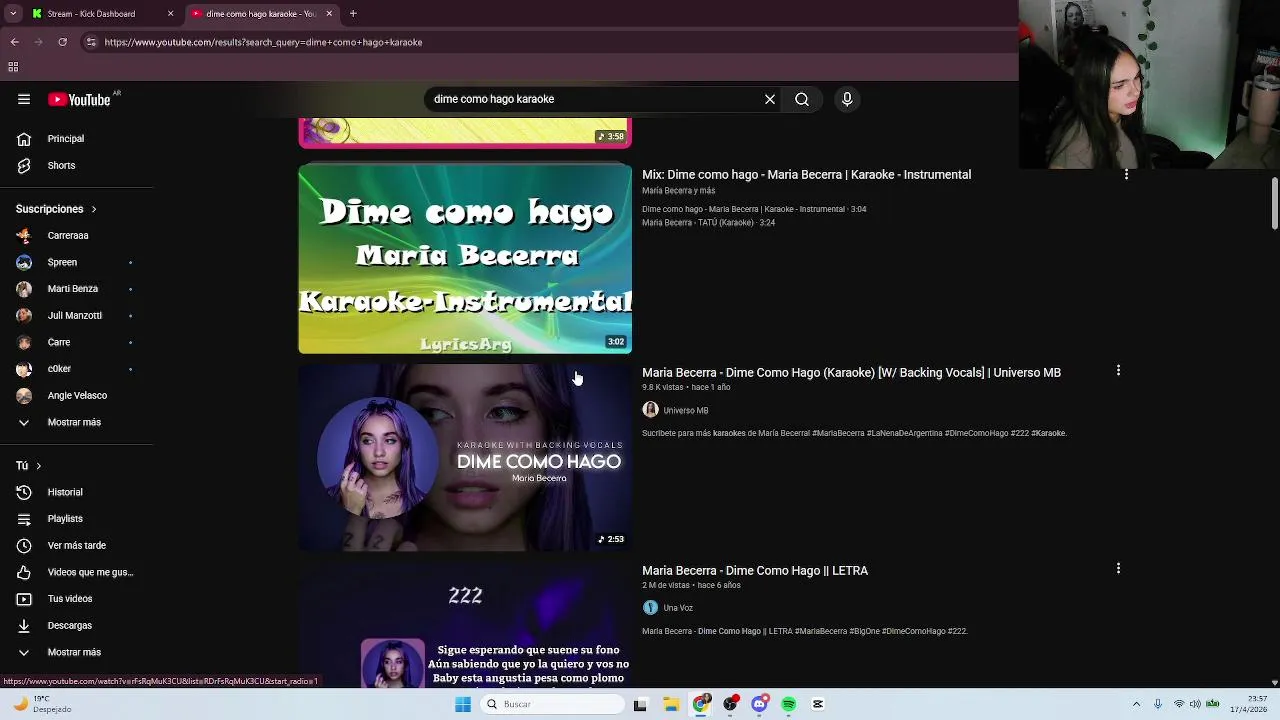Screen dimensions: 1280x720
Task: Expand Mostrar más under subscriptions
Action: tap(76, 422)
